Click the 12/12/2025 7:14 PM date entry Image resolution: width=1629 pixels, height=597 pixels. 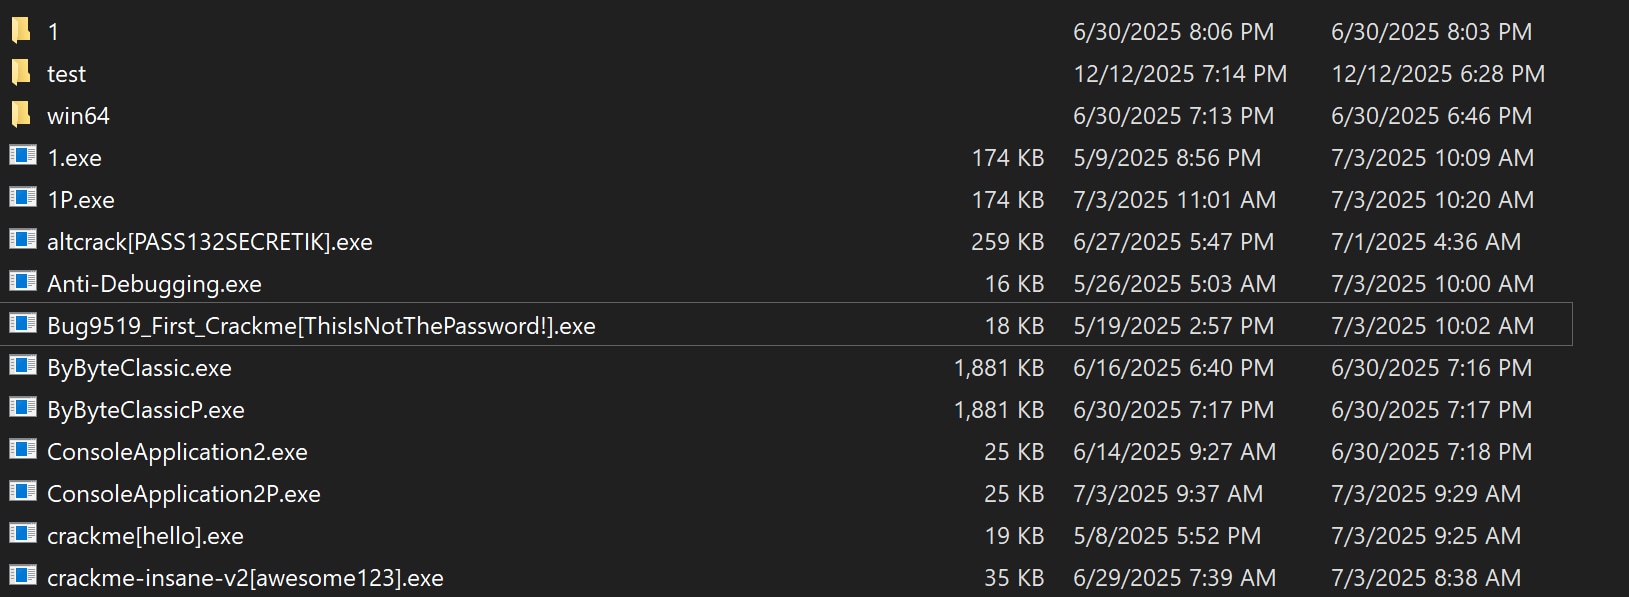point(1180,74)
